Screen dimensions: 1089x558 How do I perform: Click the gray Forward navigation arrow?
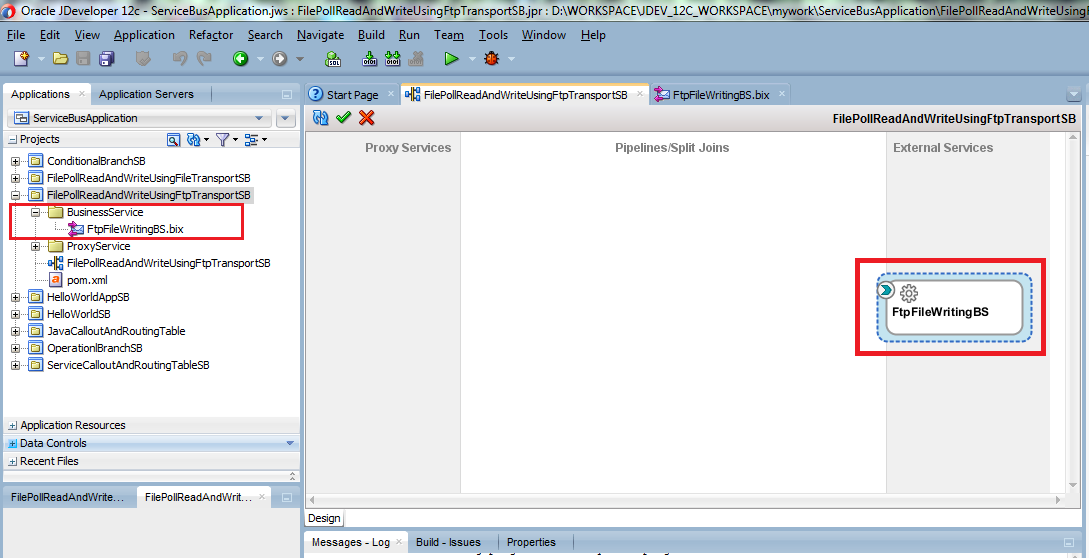tap(279, 59)
